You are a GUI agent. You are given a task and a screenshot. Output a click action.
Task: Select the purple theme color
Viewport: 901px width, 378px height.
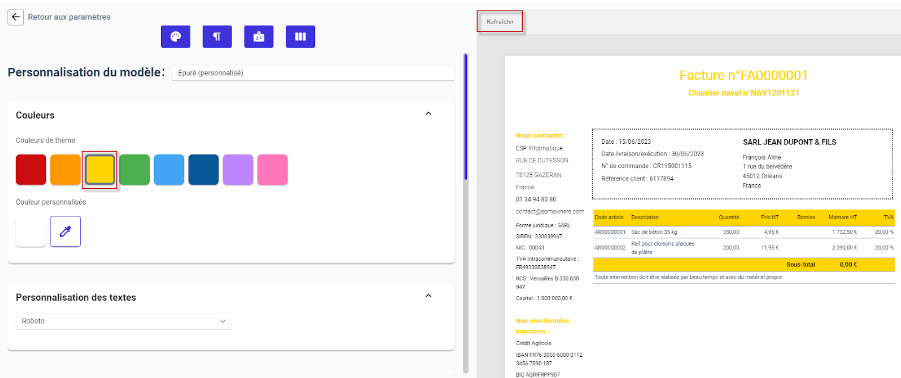238,169
